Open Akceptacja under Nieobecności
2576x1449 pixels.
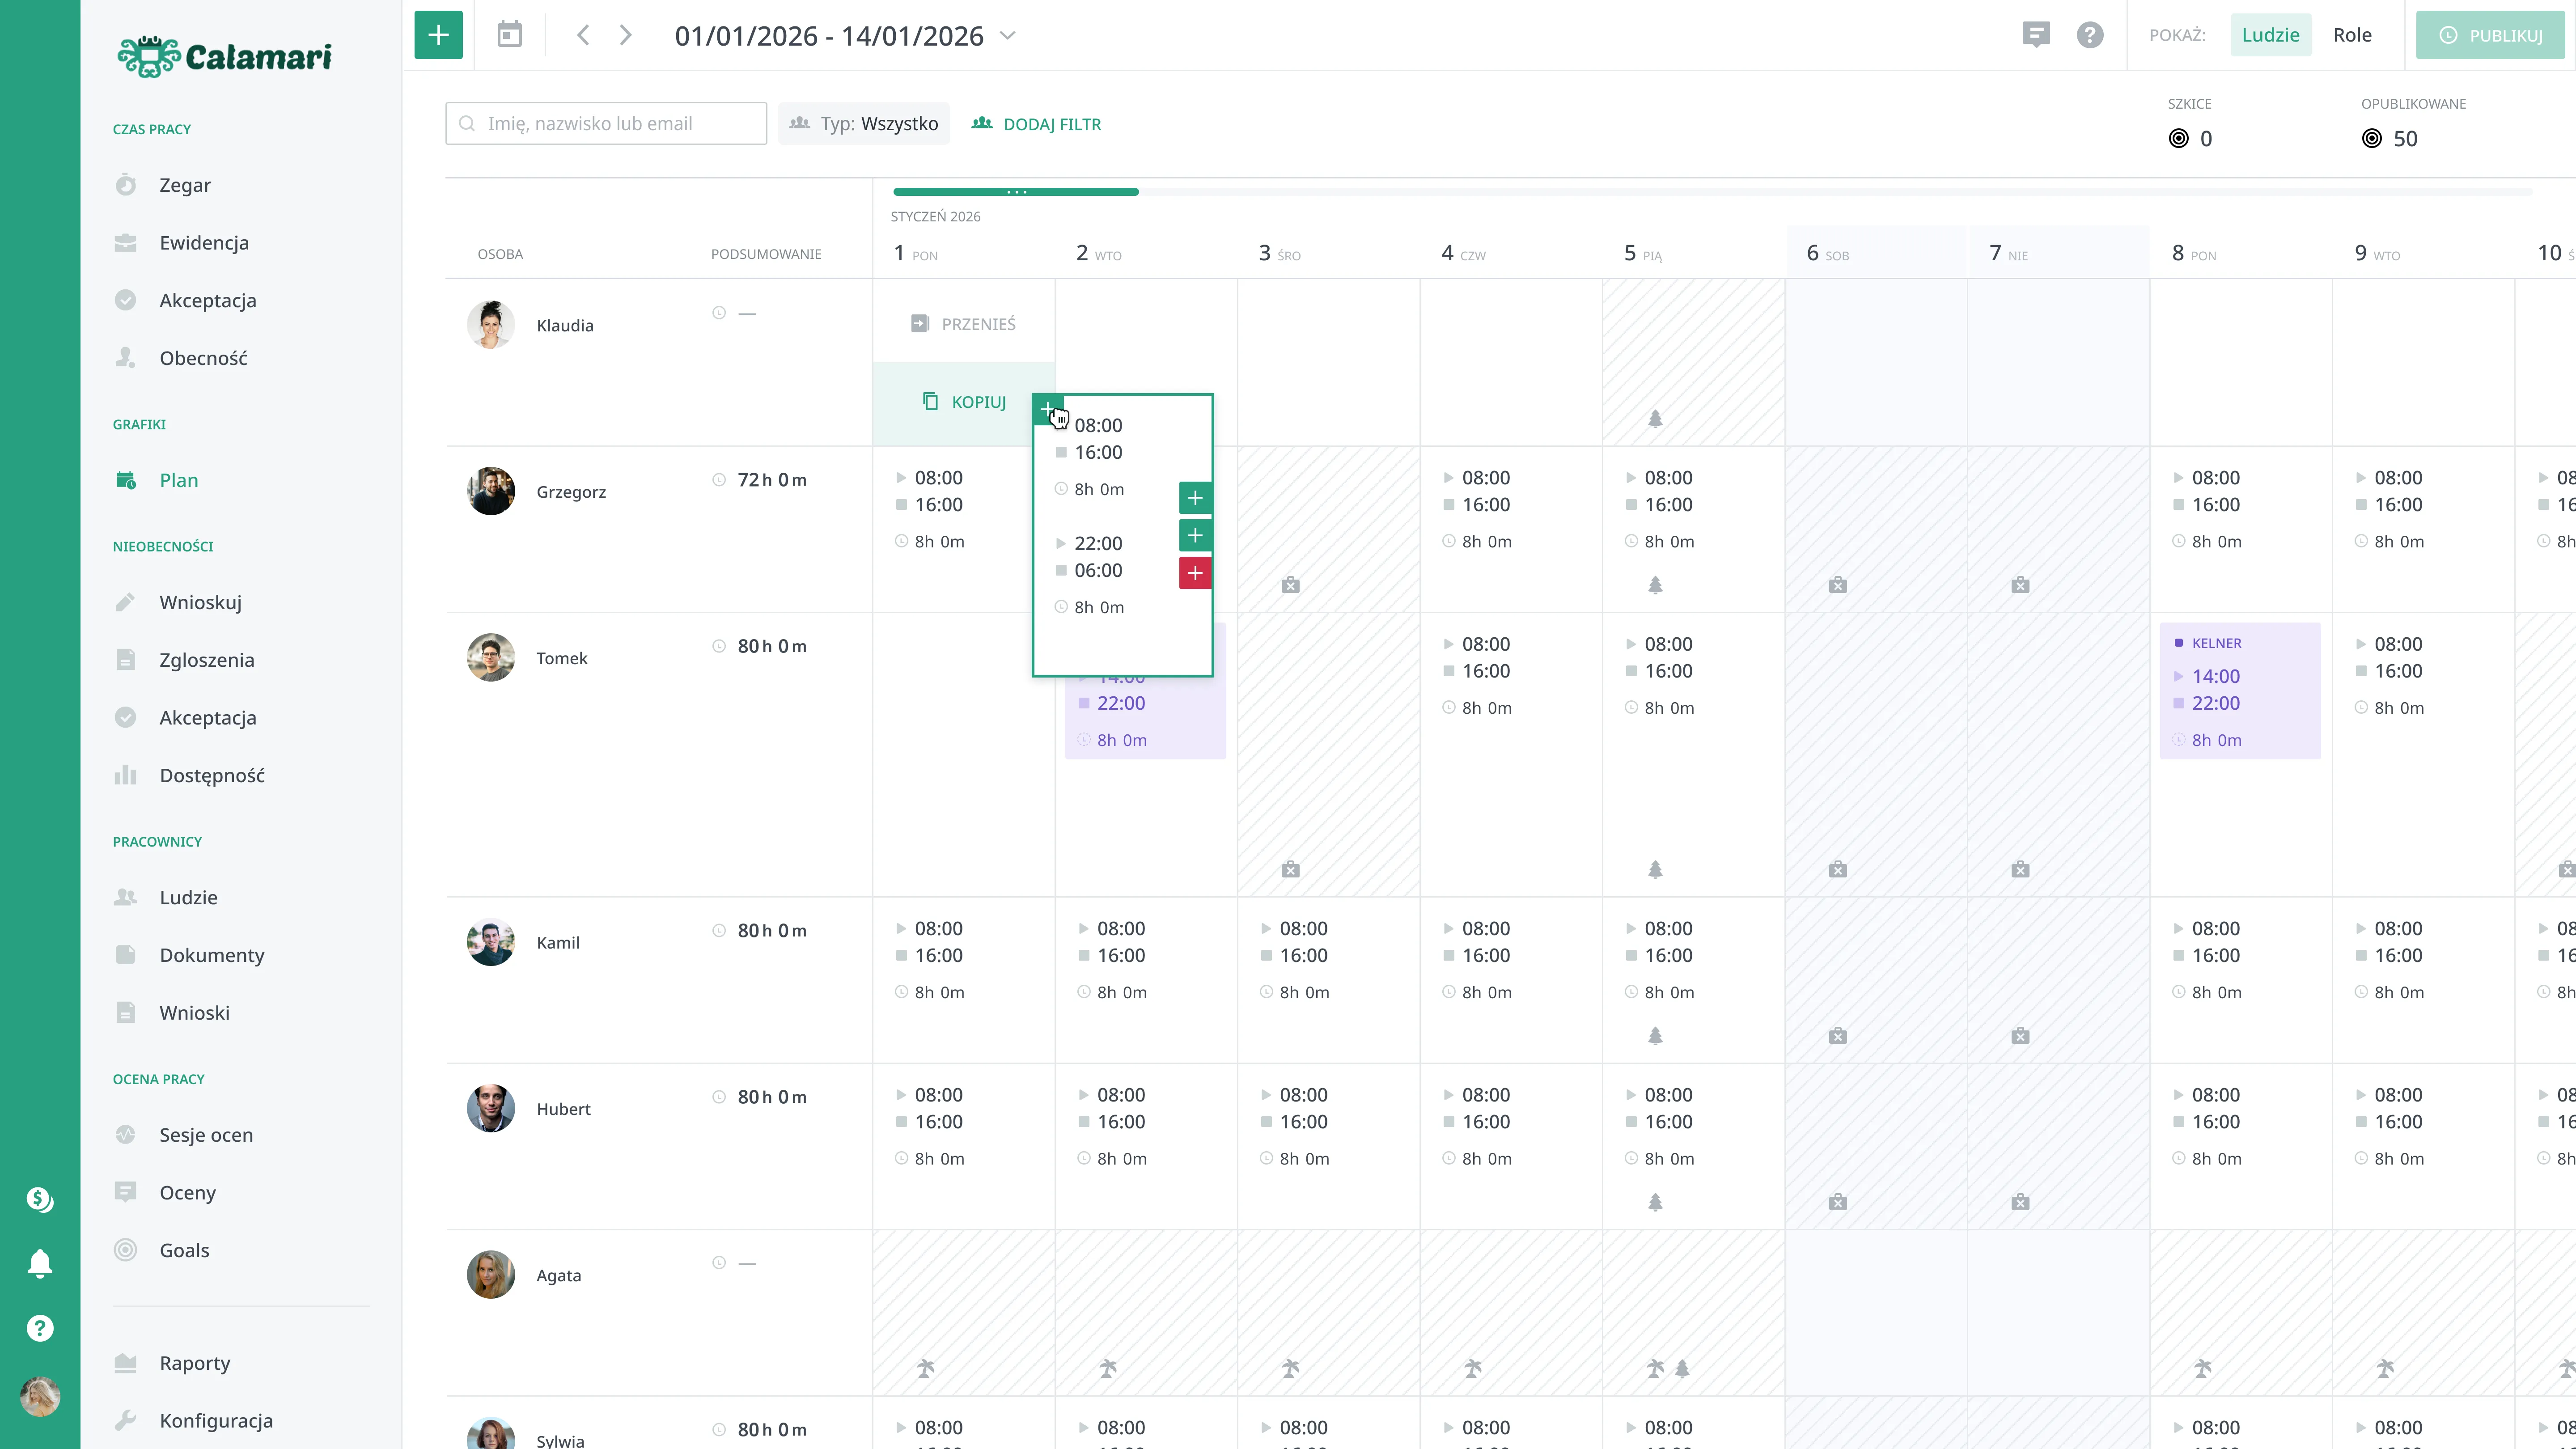[x=208, y=718]
